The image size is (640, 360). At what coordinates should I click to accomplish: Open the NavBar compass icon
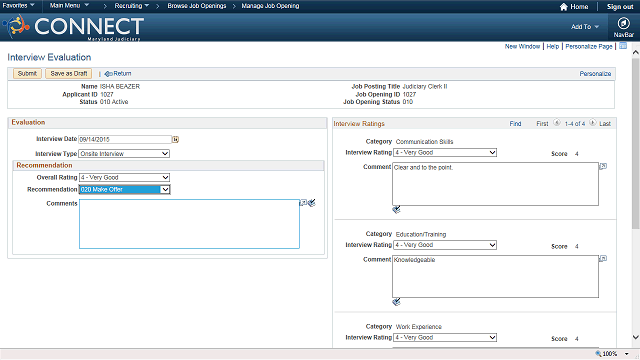pos(623,23)
